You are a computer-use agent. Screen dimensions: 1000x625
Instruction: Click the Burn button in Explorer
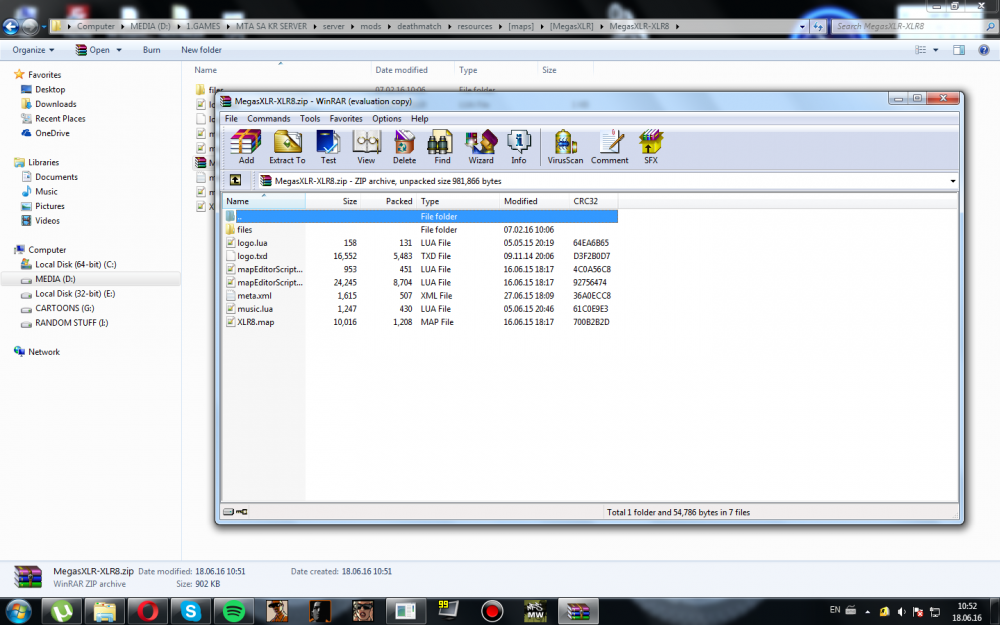coord(152,50)
